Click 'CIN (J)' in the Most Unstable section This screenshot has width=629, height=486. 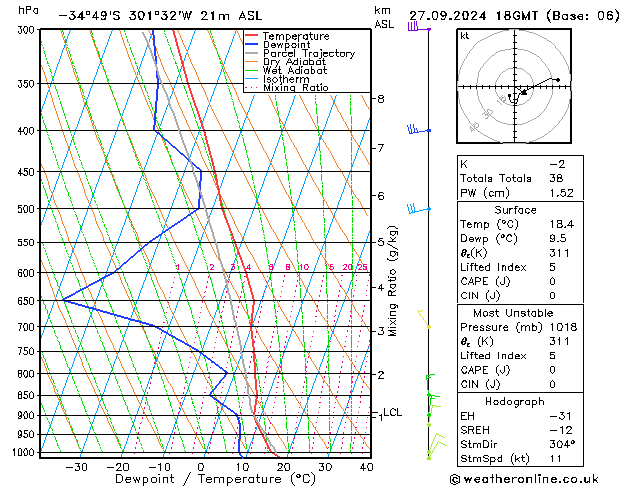480,384
